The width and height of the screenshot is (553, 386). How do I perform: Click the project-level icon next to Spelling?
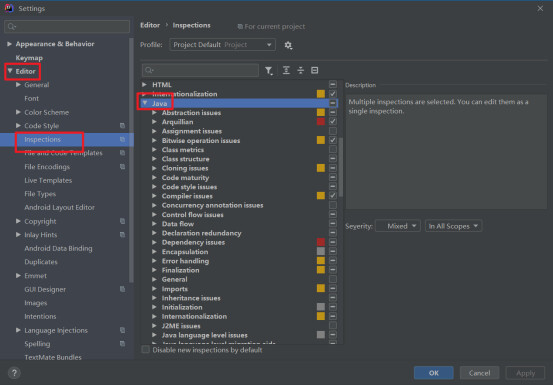pyautogui.click(x=122, y=344)
